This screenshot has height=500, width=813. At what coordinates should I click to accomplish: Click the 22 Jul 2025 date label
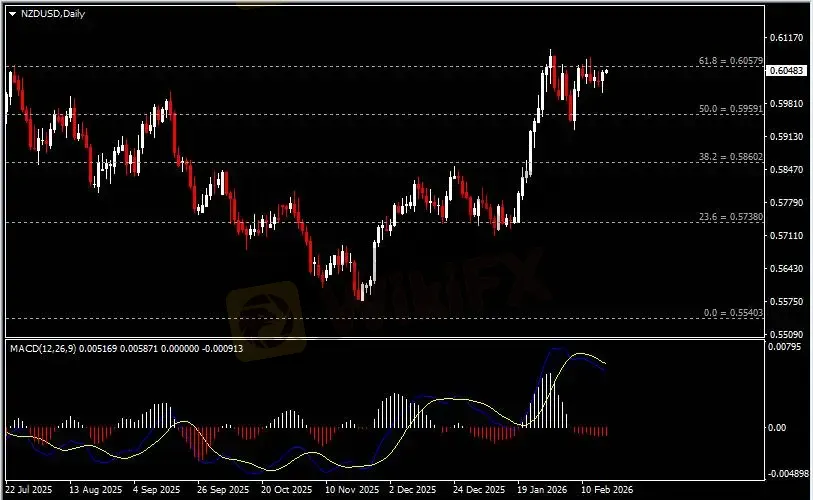[29, 489]
